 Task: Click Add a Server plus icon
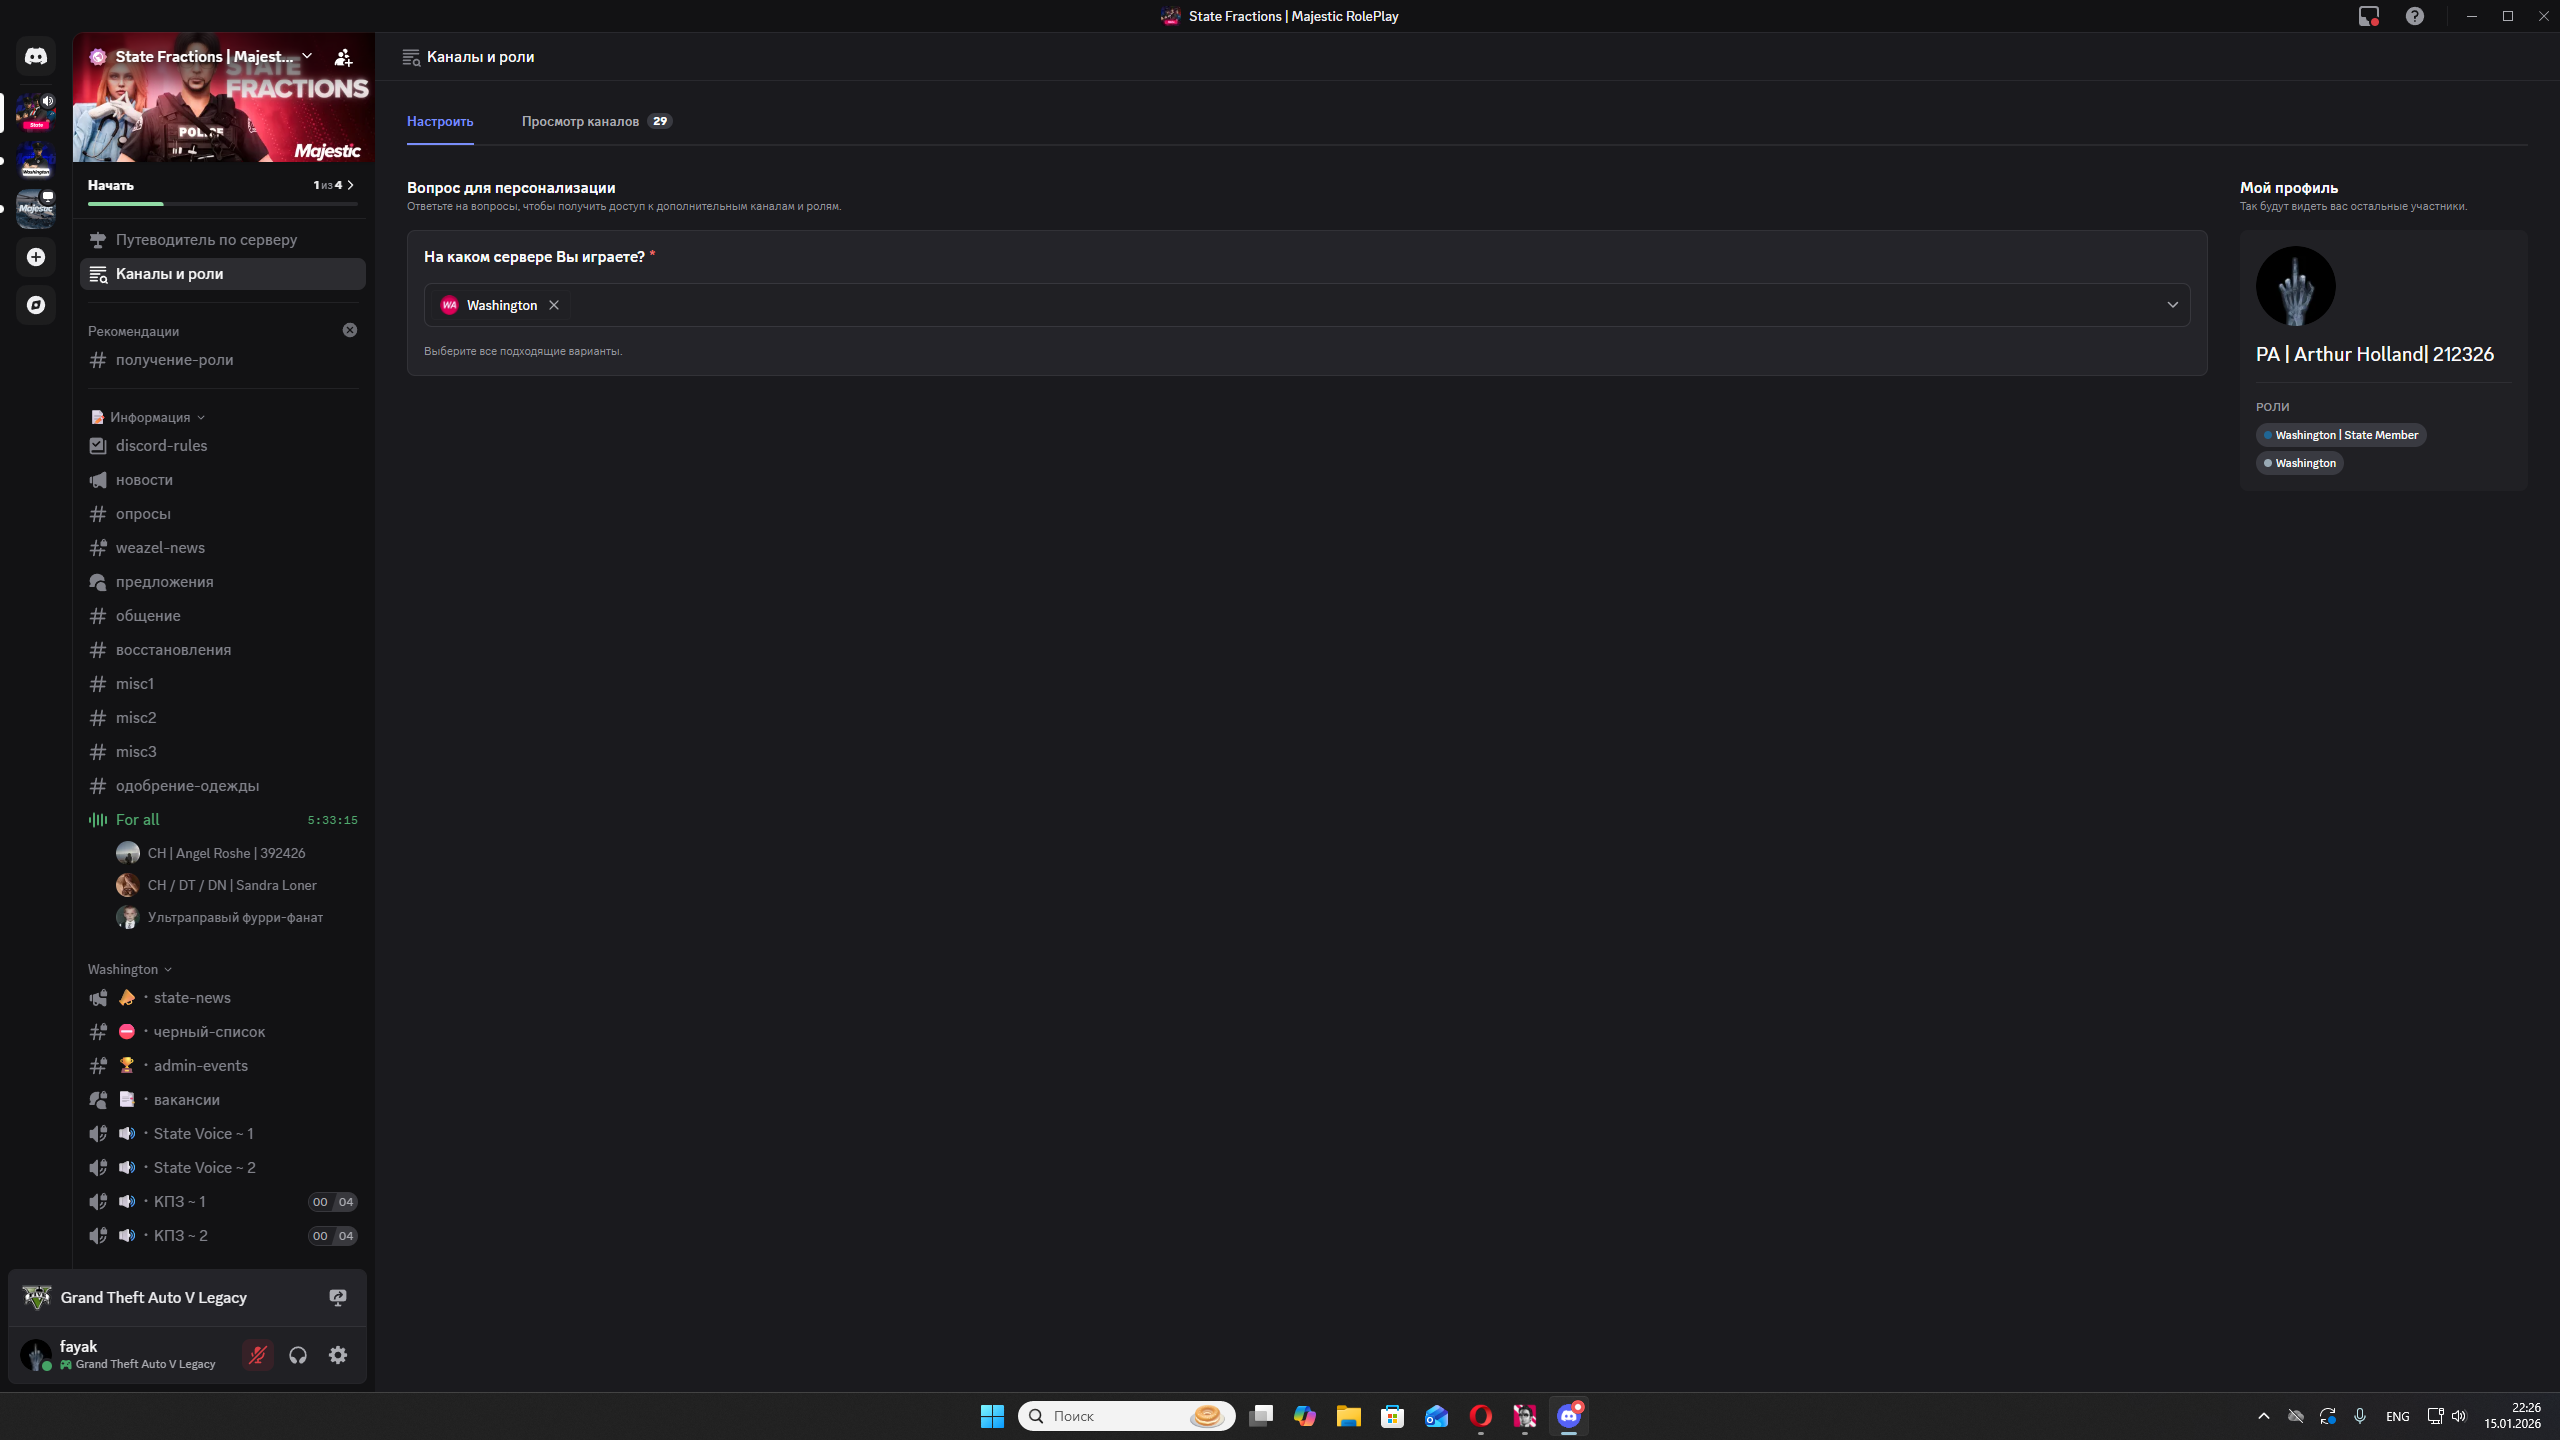pos(36,257)
